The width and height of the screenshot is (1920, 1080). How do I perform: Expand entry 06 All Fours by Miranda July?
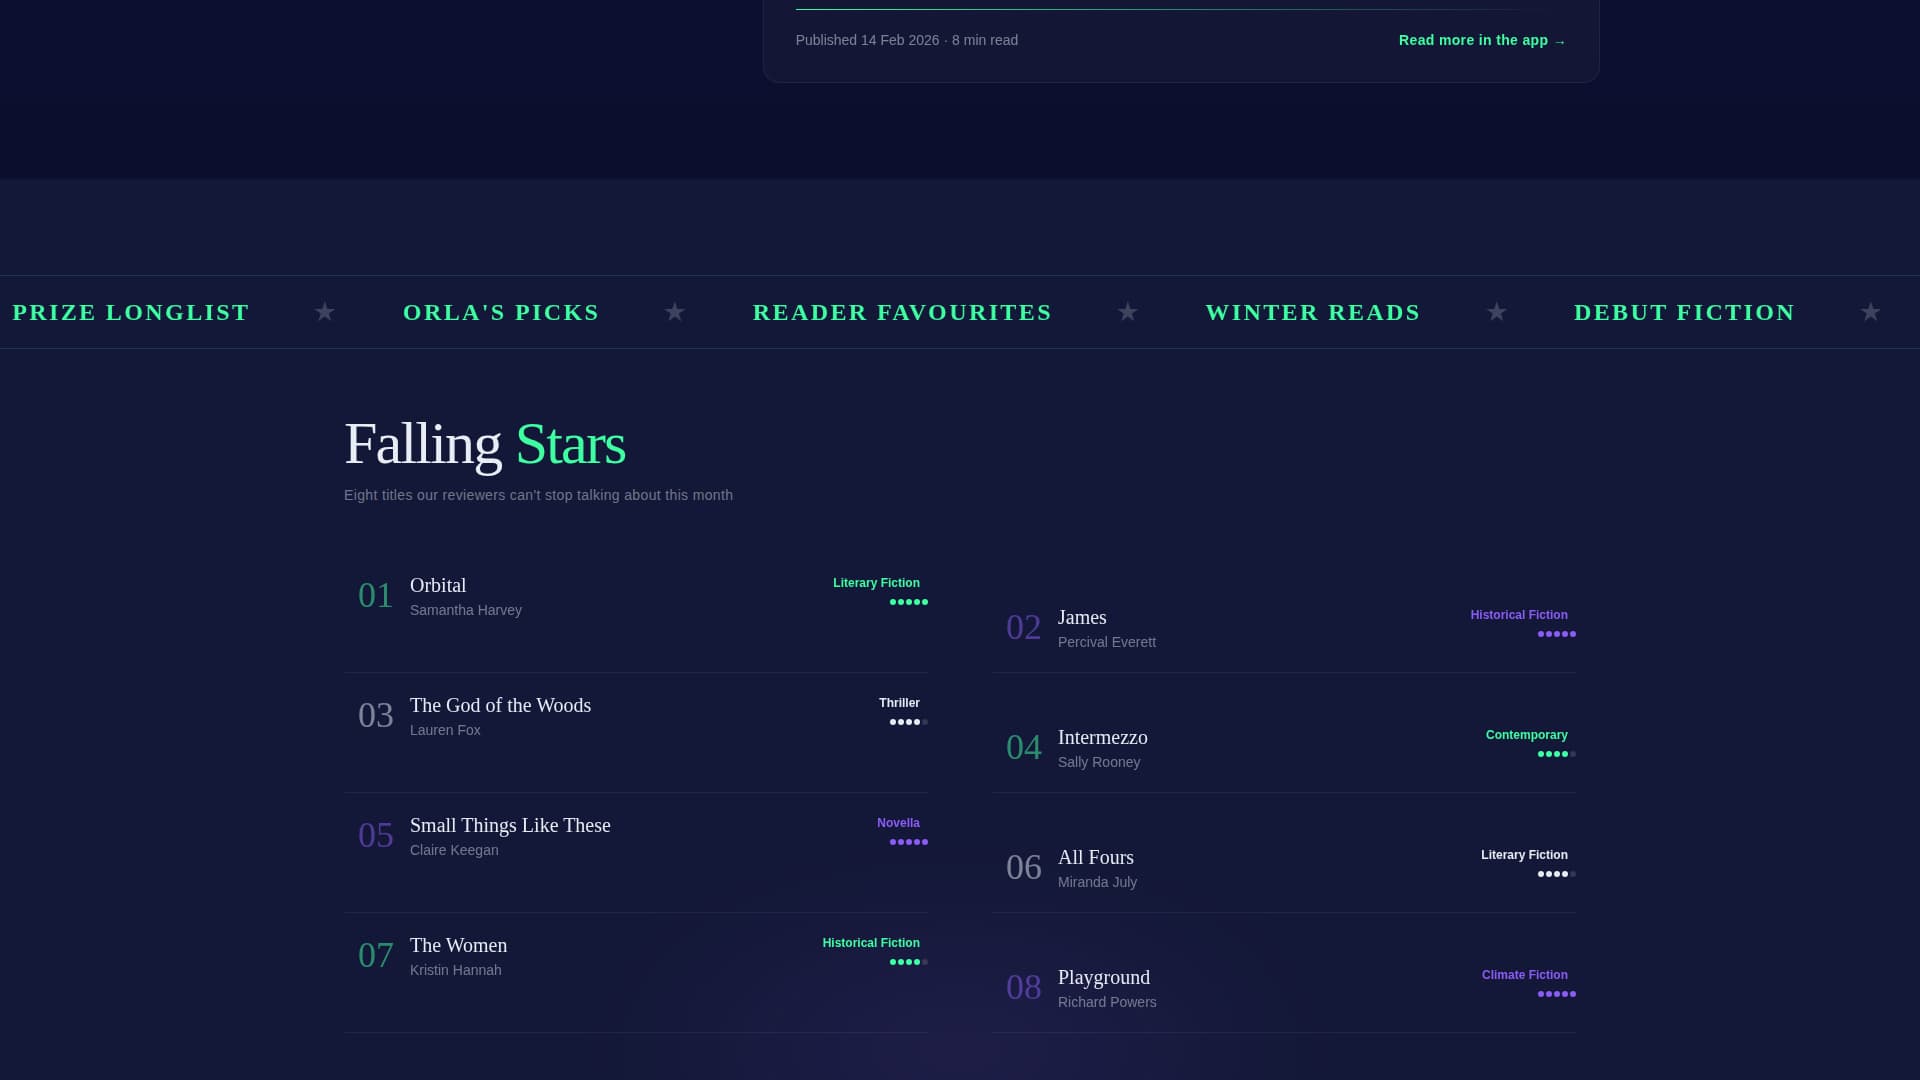[1095, 857]
